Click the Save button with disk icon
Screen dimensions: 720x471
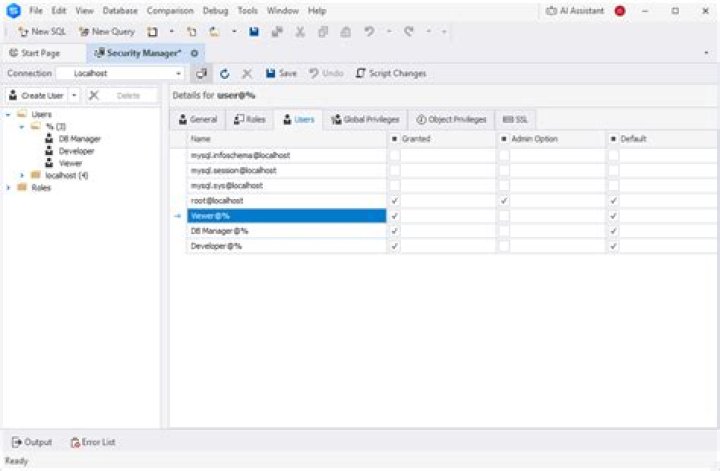(x=281, y=73)
